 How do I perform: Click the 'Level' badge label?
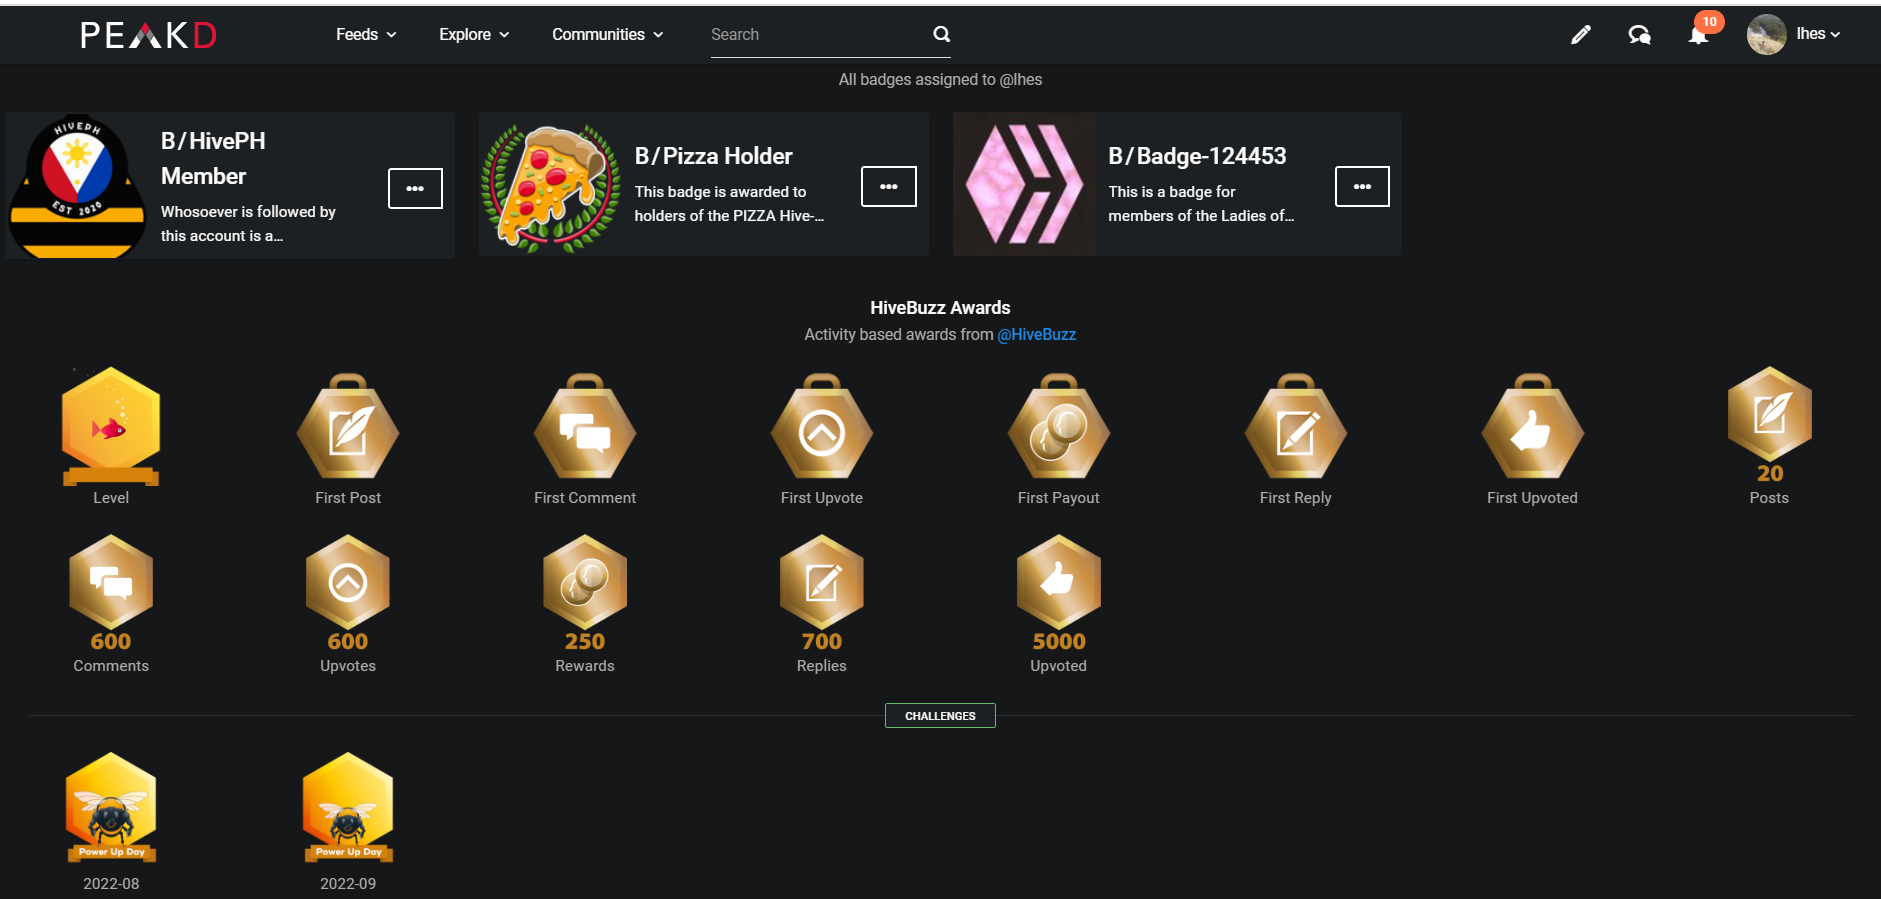111,498
